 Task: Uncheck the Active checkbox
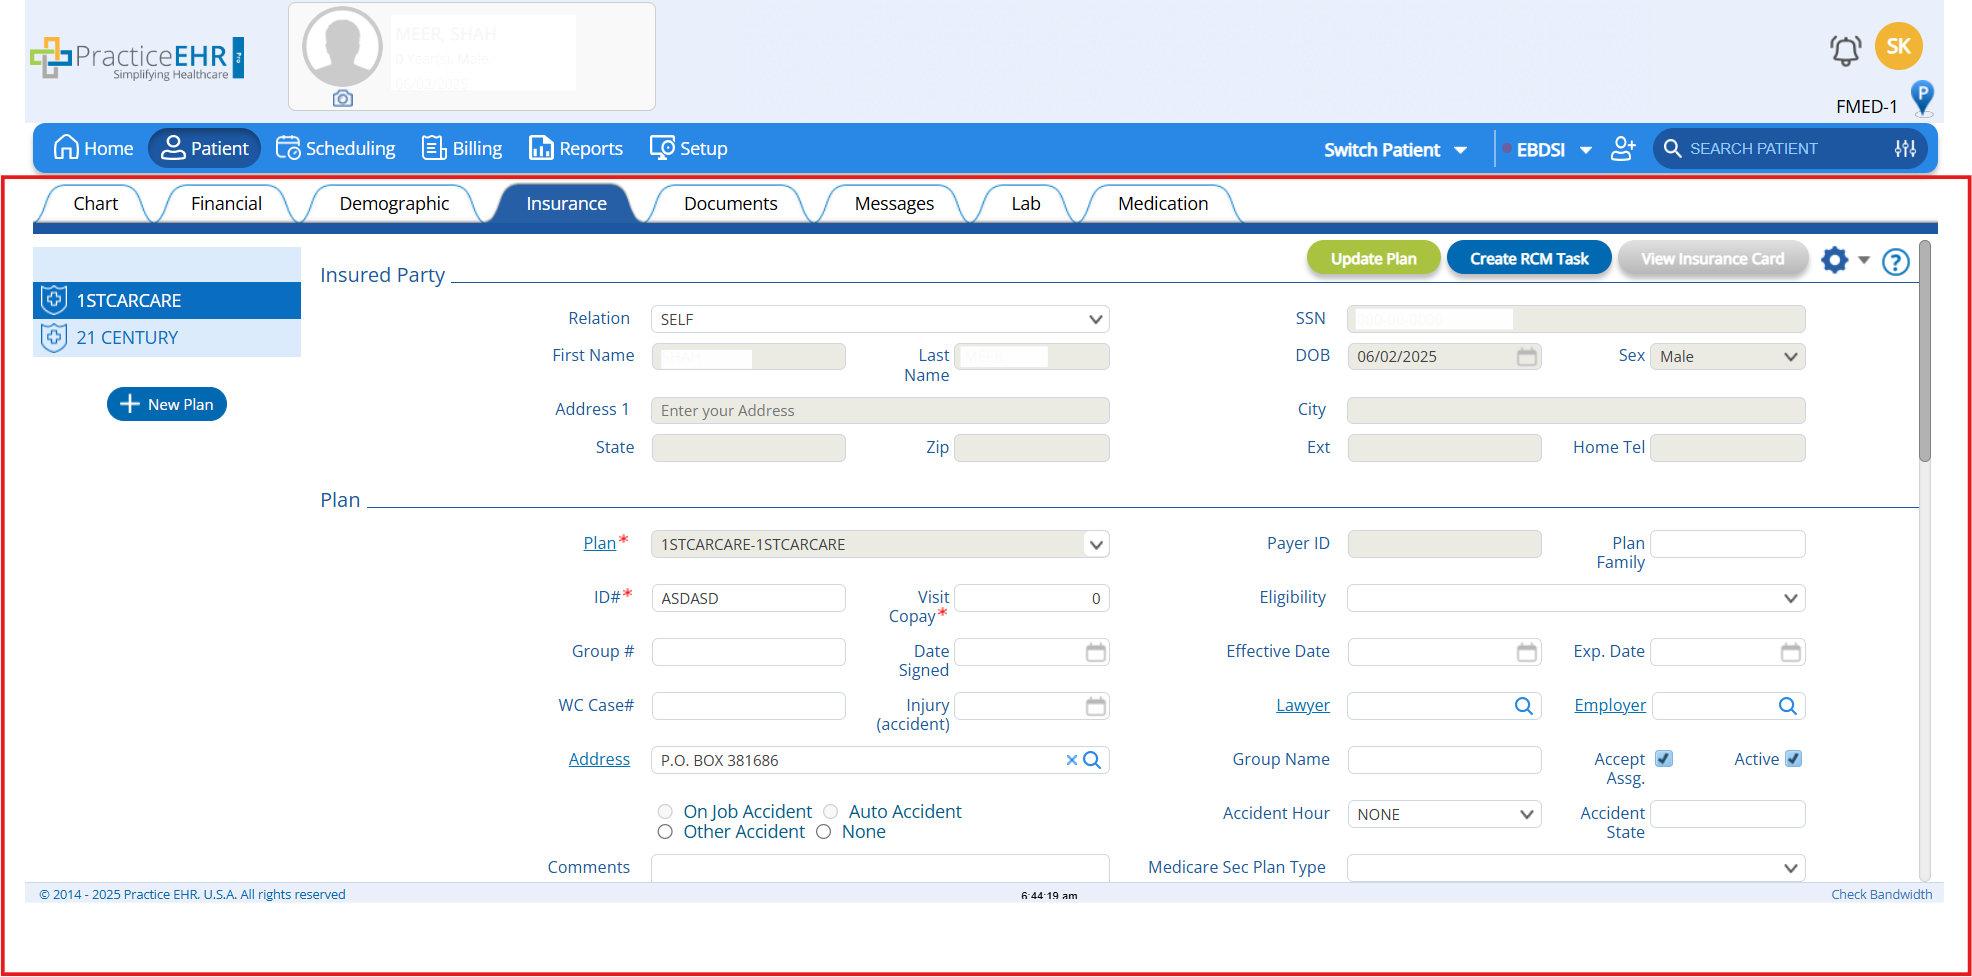click(x=1793, y=759)
